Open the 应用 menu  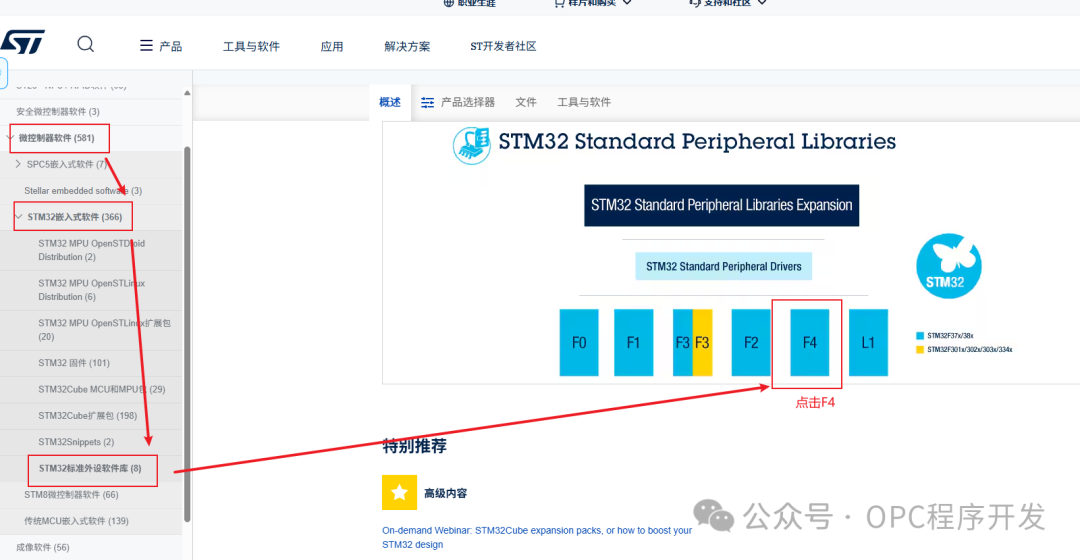click(x=331, y=46)
